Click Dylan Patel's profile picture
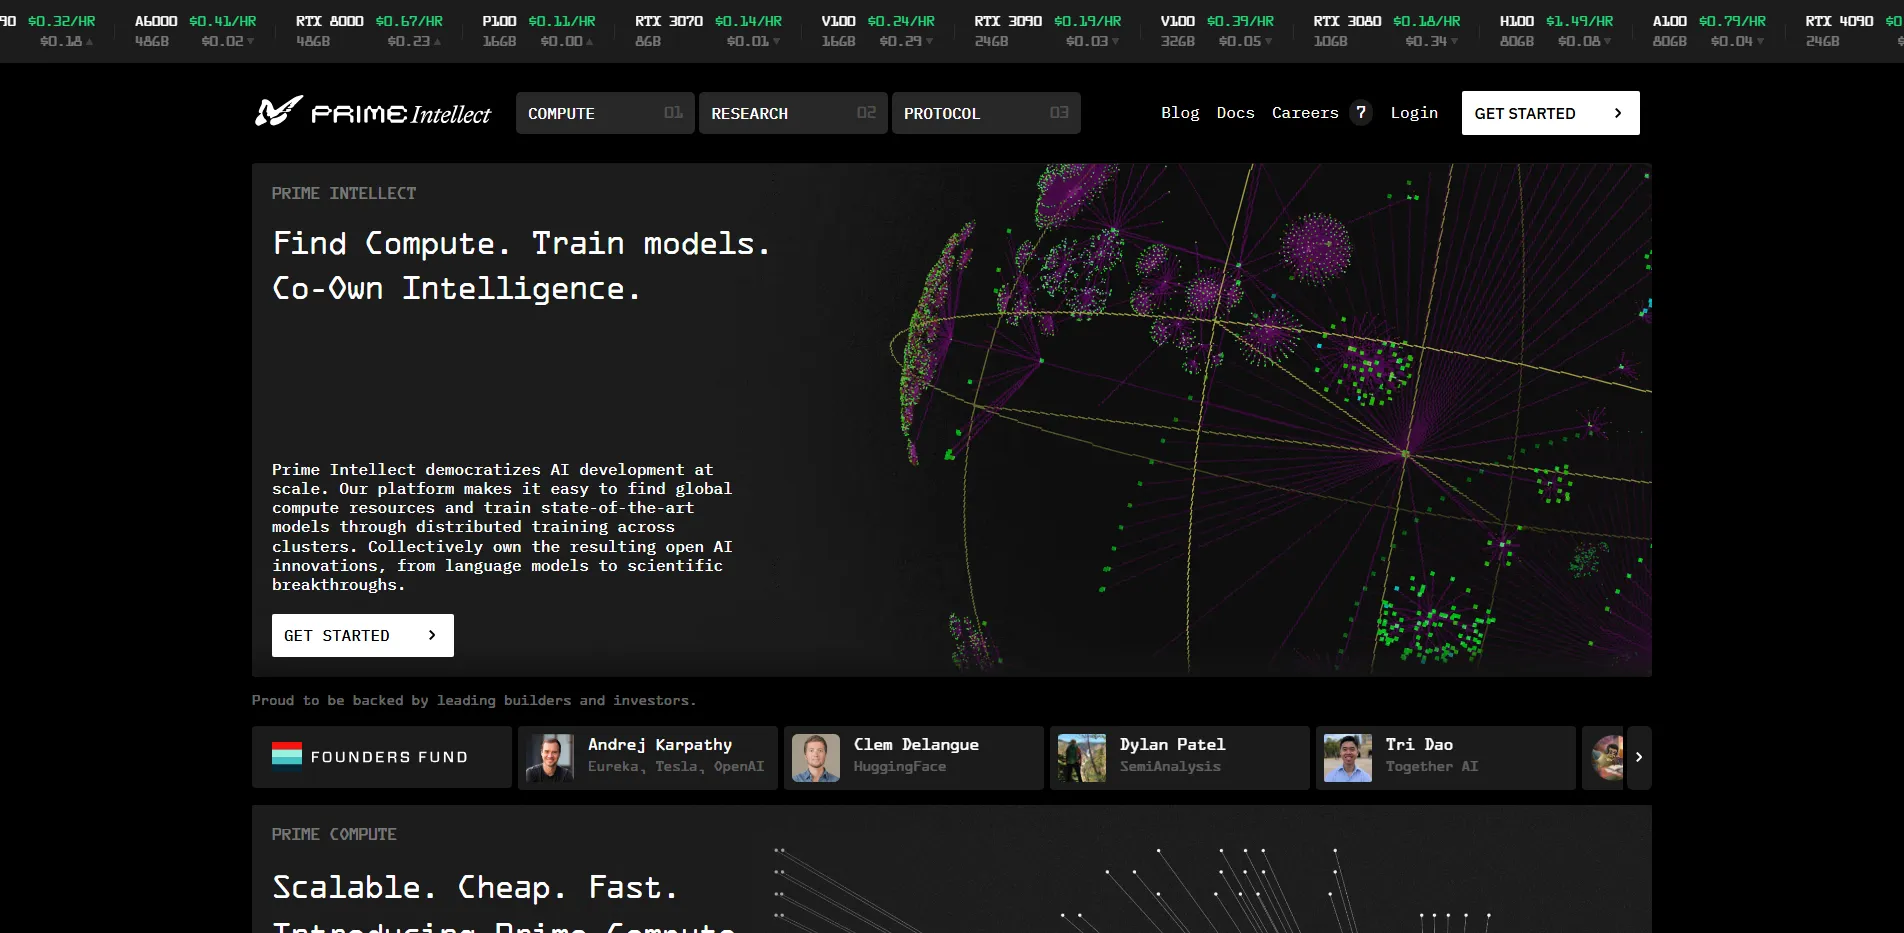 (x=1082, y=757)
